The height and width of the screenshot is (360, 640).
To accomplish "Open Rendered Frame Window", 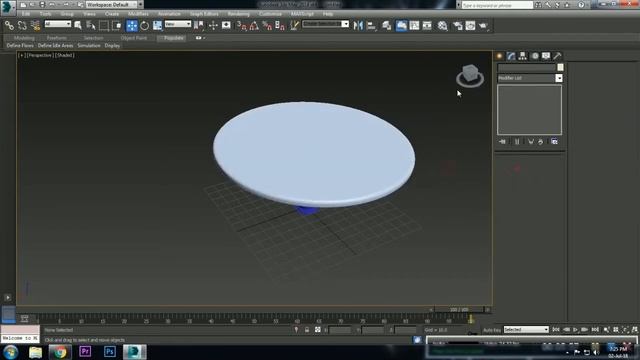I will [x=470, y=26].
